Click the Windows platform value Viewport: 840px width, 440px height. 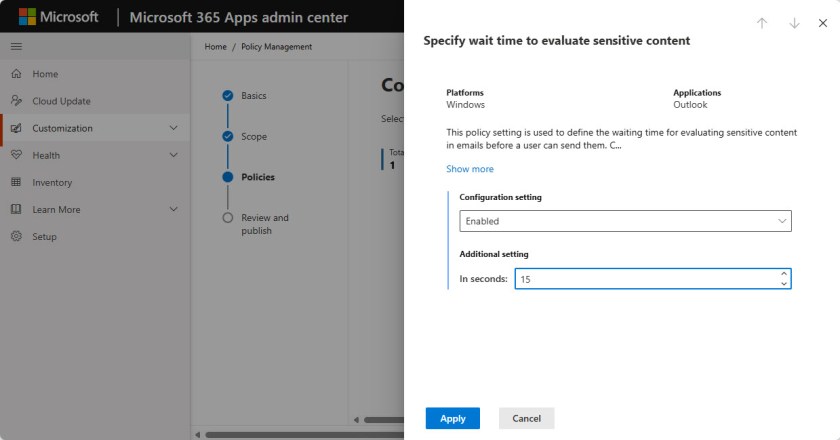click(466, 105)
